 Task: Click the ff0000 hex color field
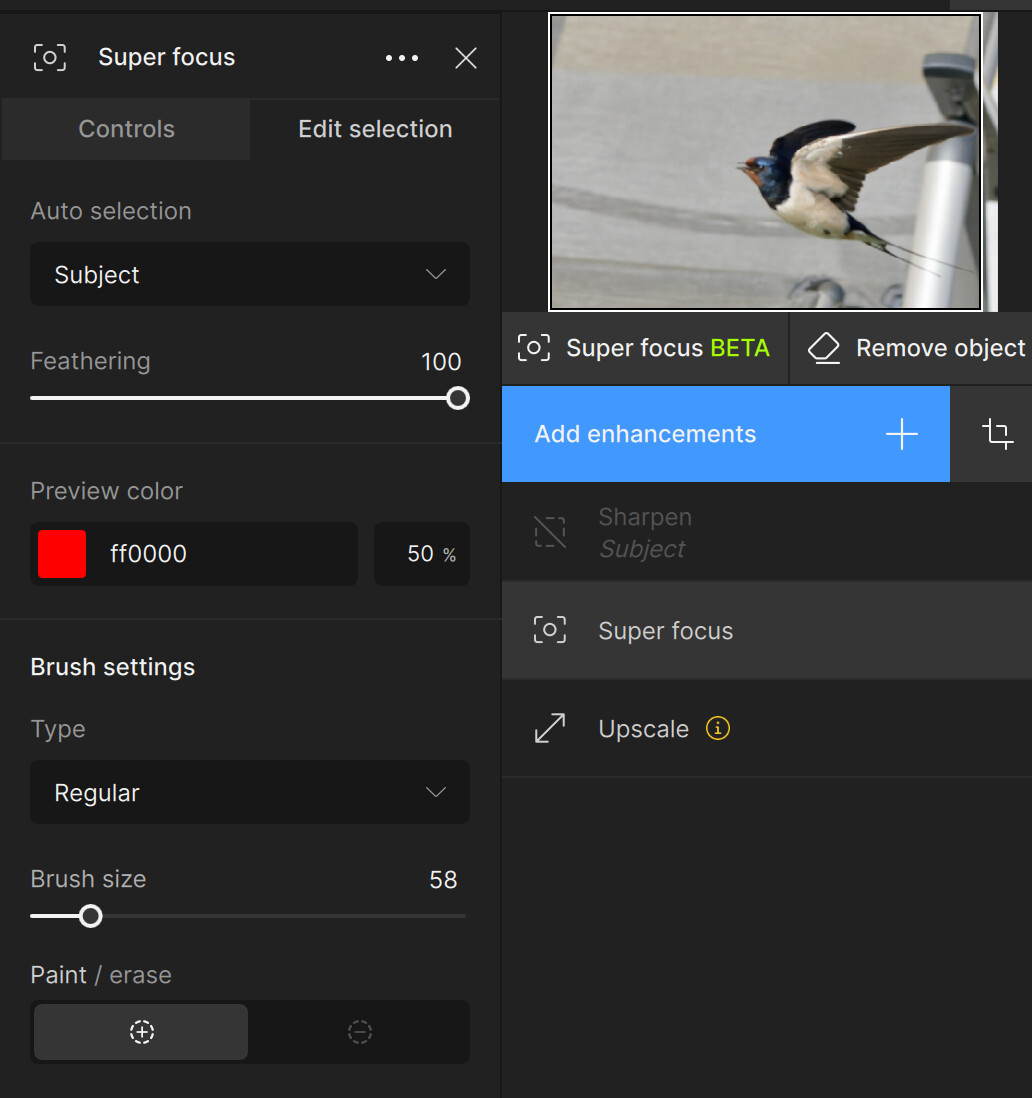(x=194, y=554)
